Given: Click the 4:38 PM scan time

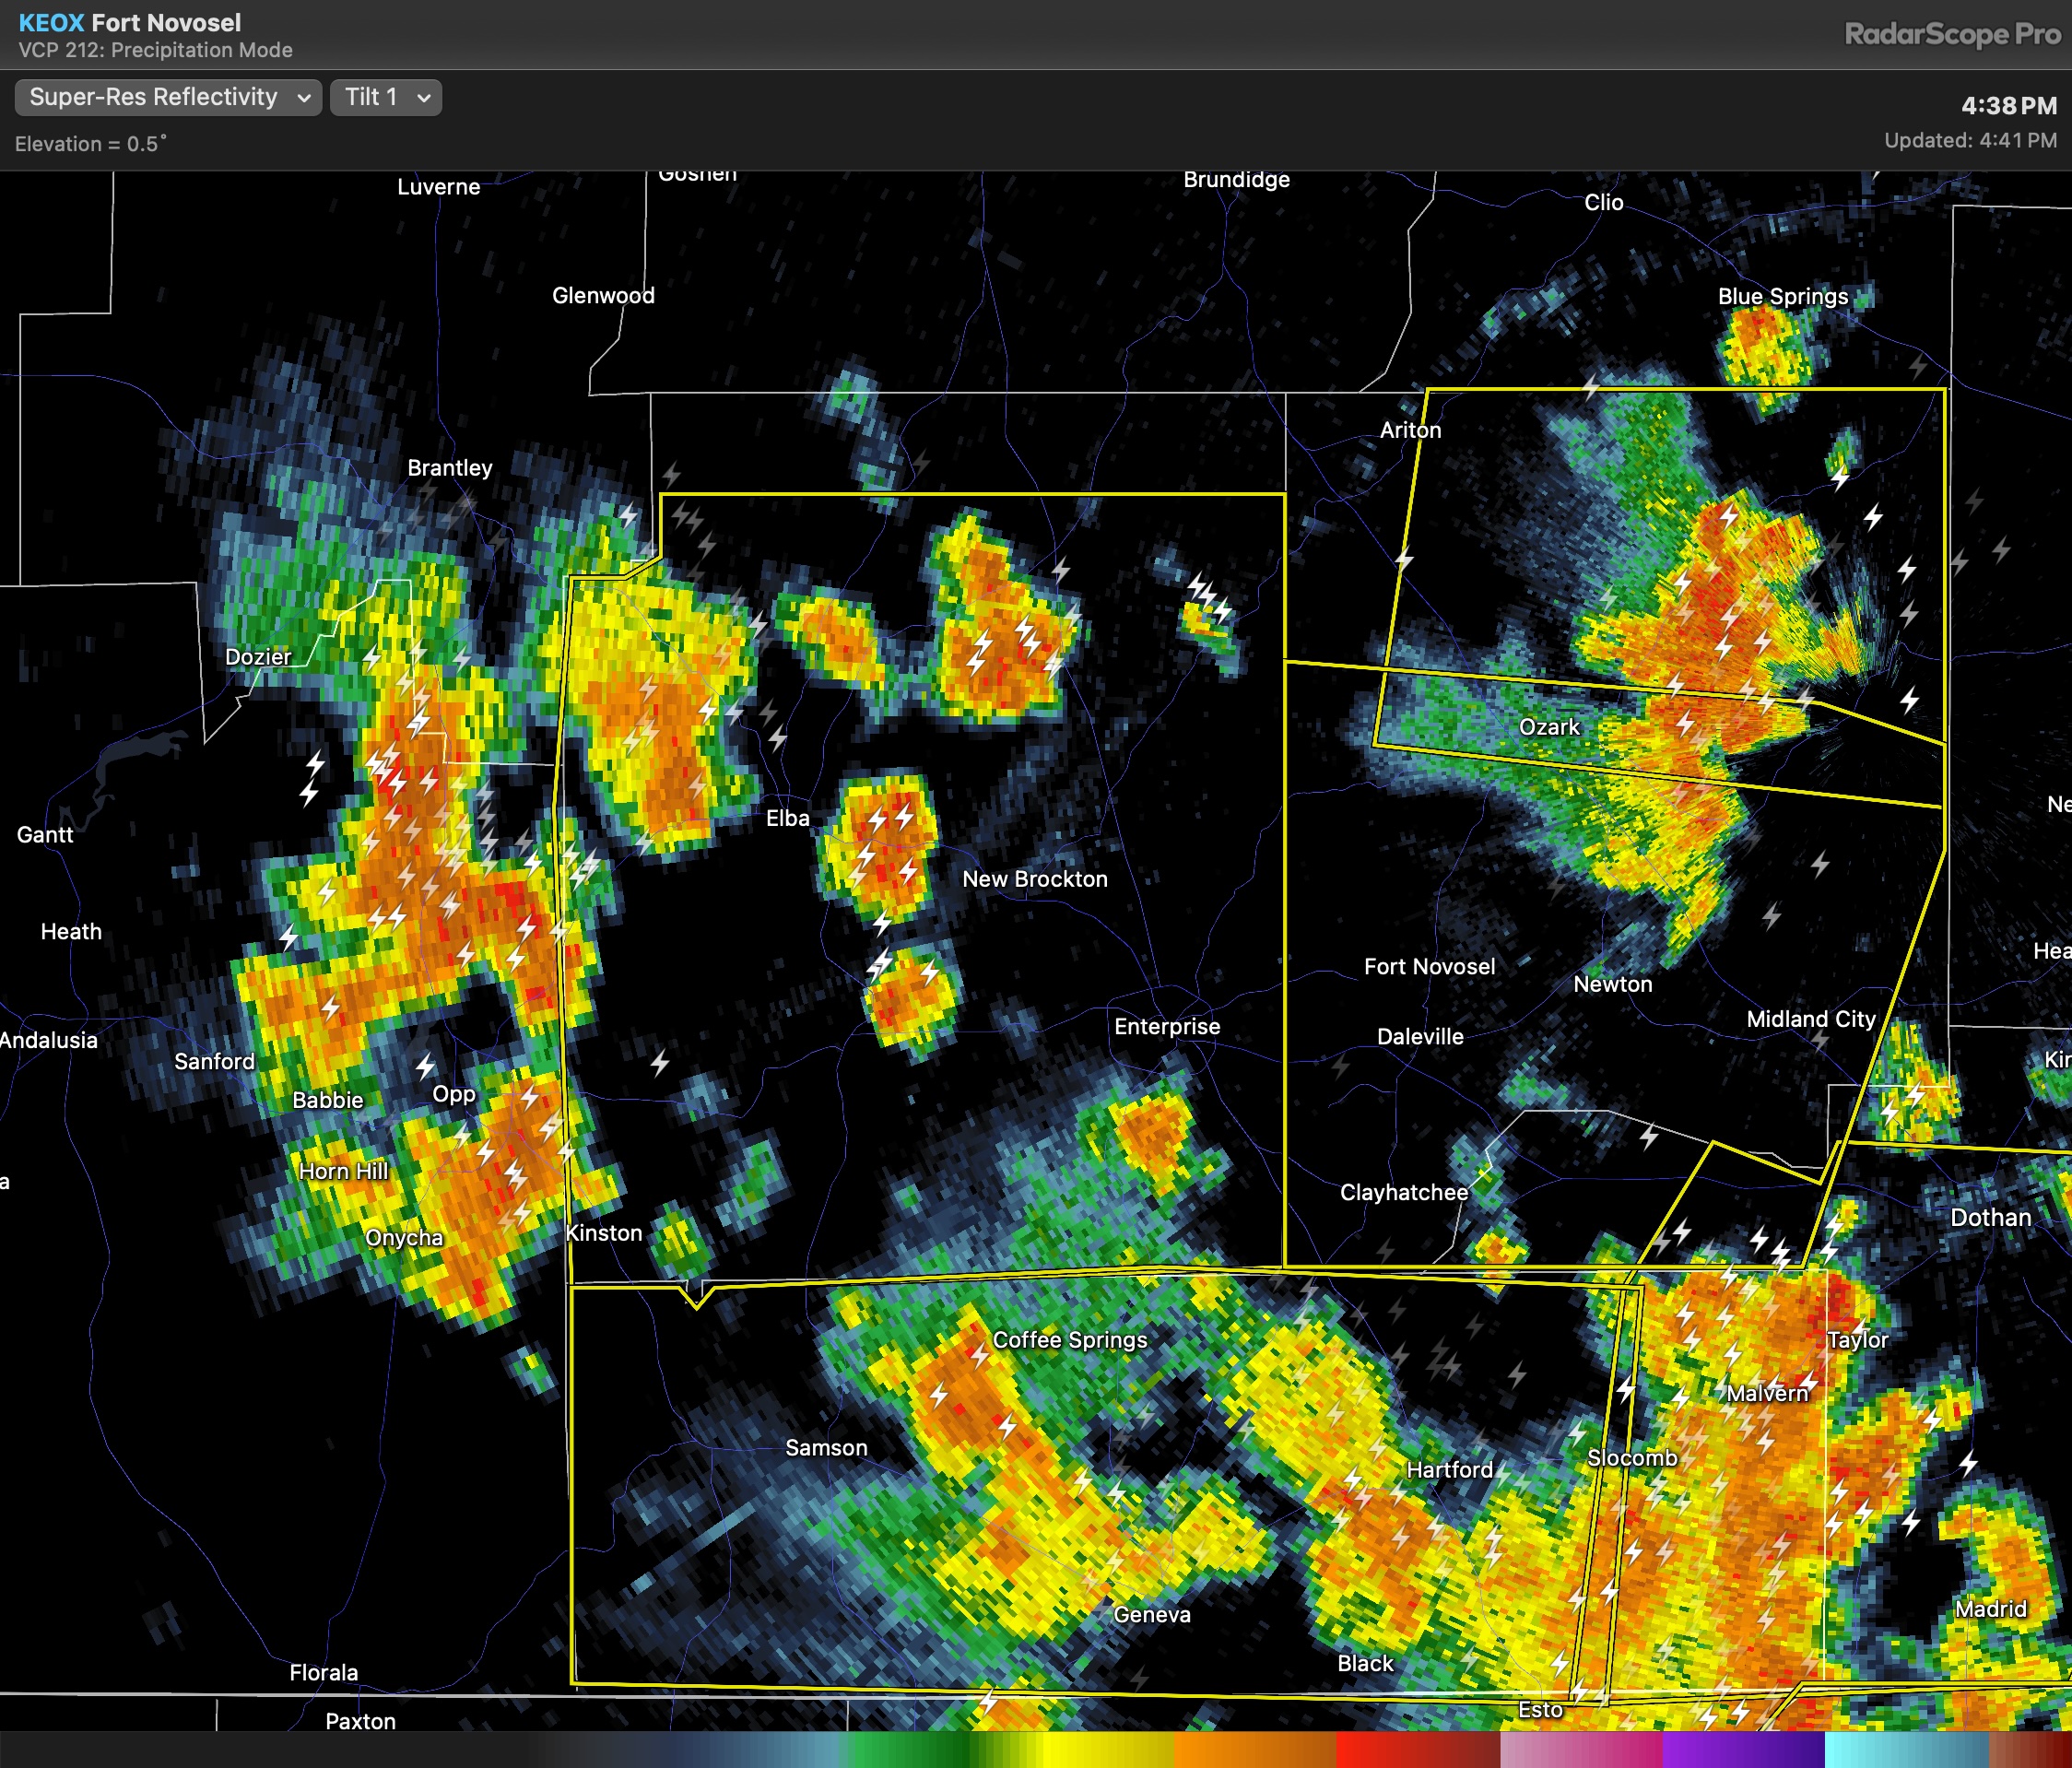Looking at the screenshot, I should [x=2009, y=105].
